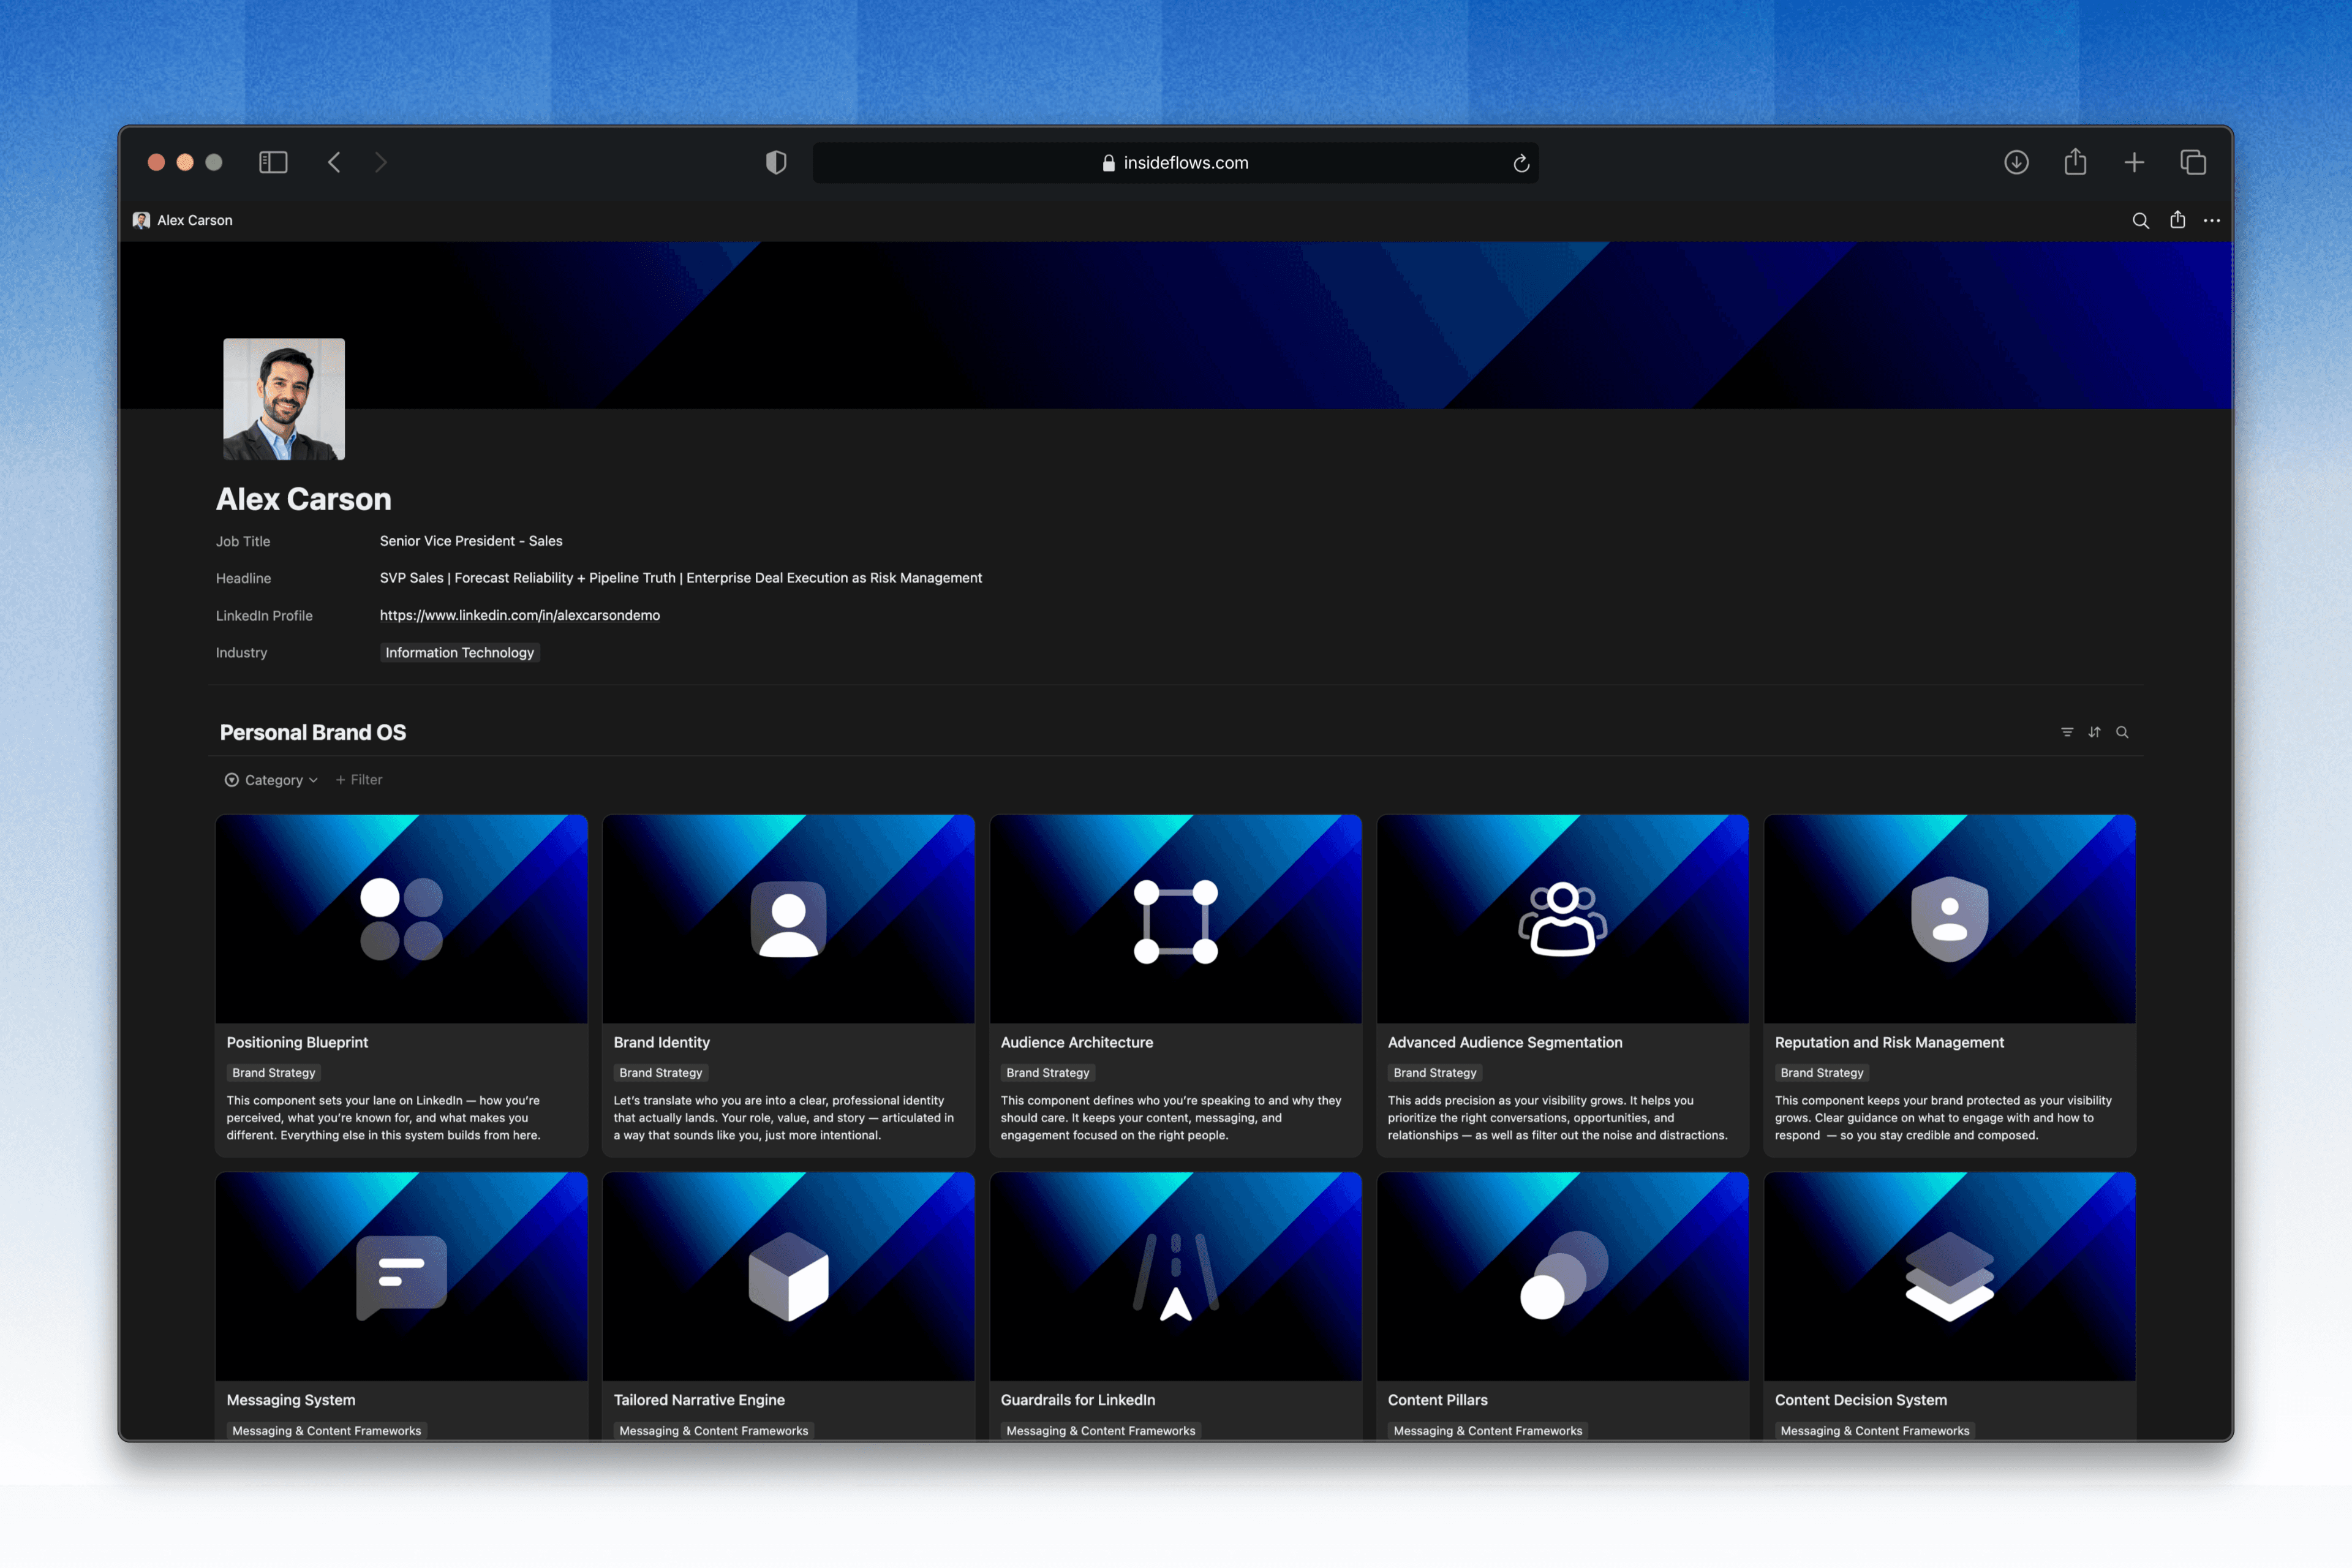This screenshot has width=2352, height=1568.
Task: Click the Safari sidebar toggle icon
Action: click(x=273, y=162)
